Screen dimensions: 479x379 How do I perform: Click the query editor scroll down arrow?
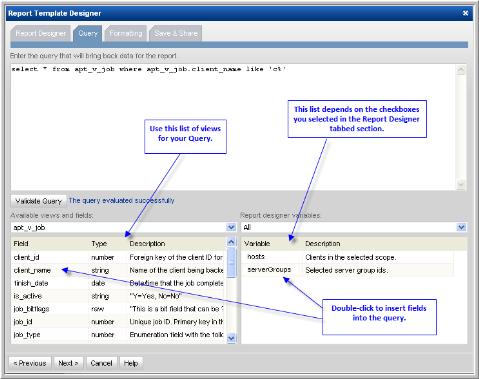pyautogui.click(x=461, y=184)
